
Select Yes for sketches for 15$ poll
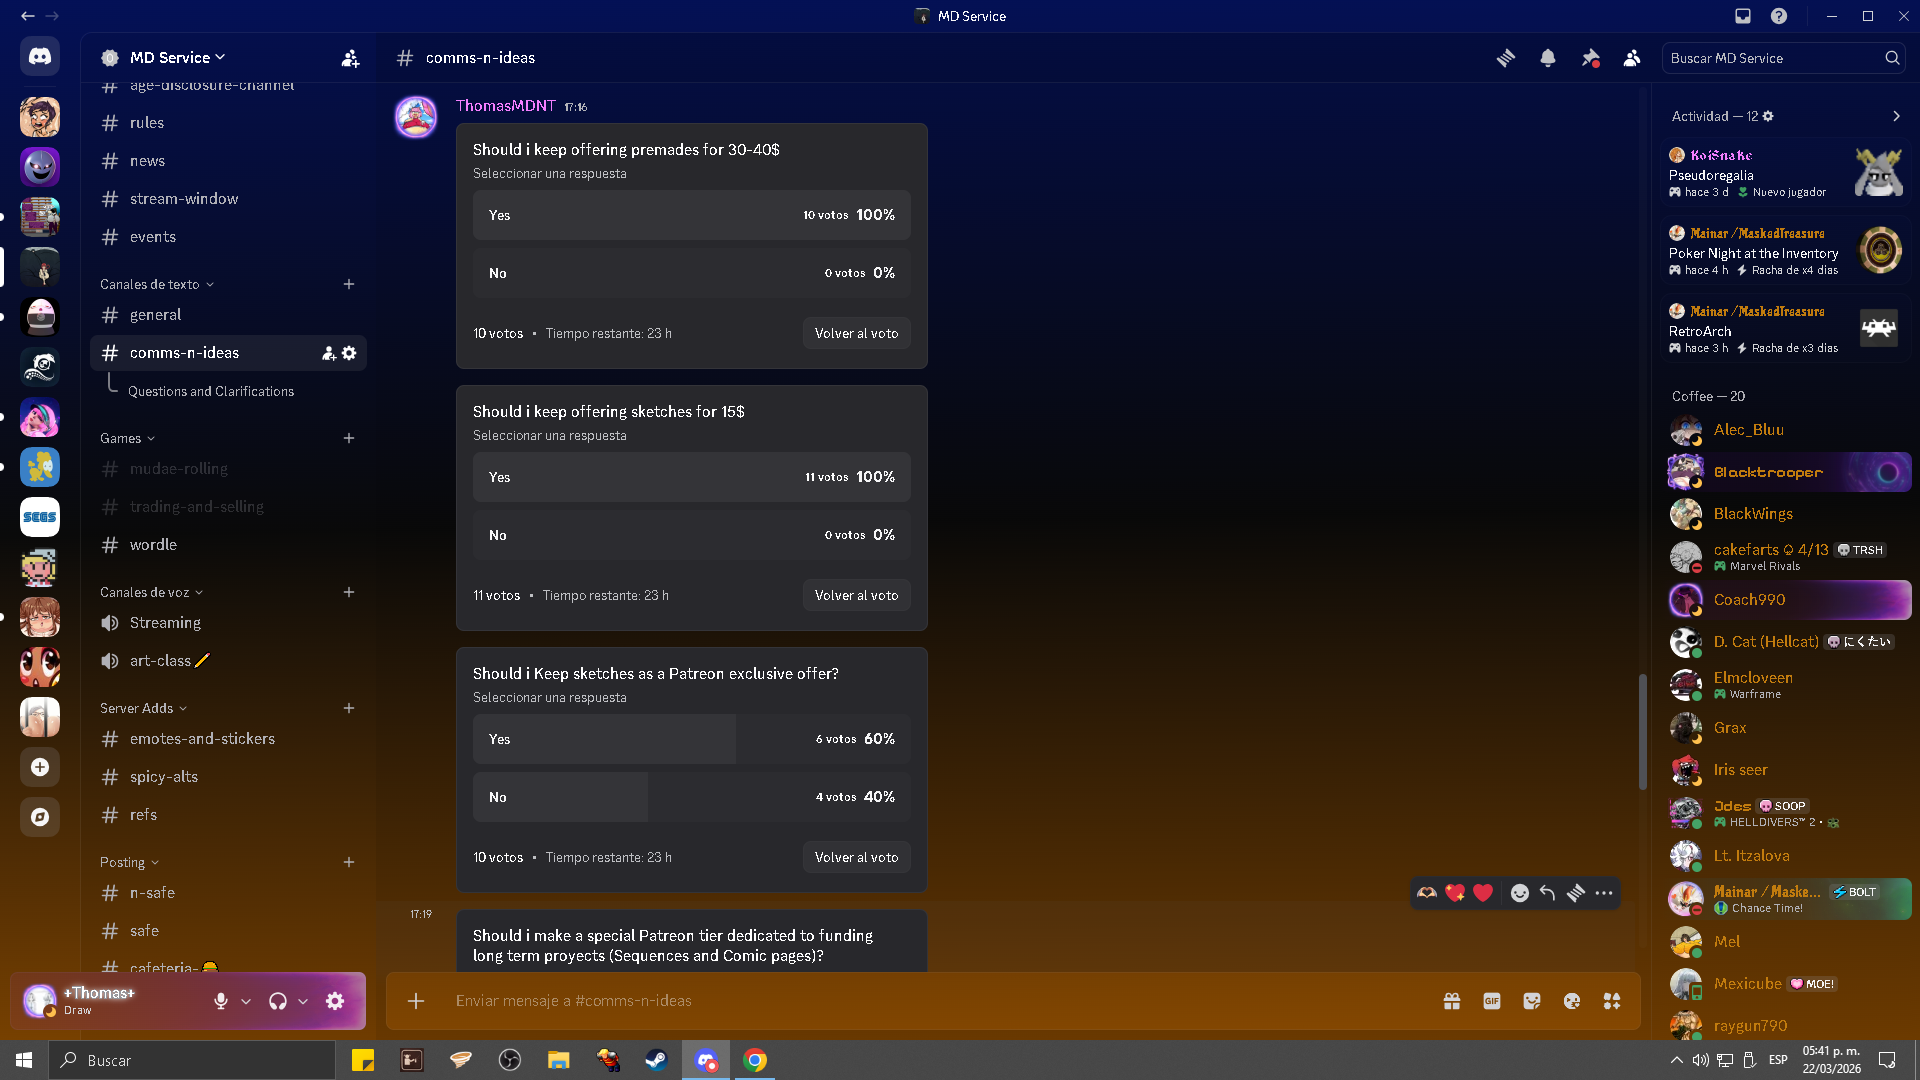(x=692, y=477)
